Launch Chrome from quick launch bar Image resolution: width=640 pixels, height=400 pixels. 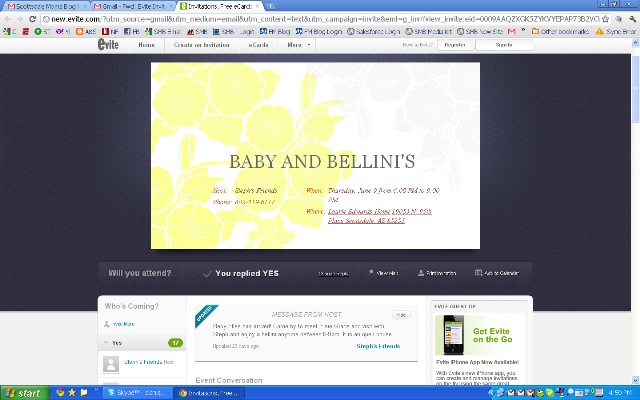click(60, 393)
